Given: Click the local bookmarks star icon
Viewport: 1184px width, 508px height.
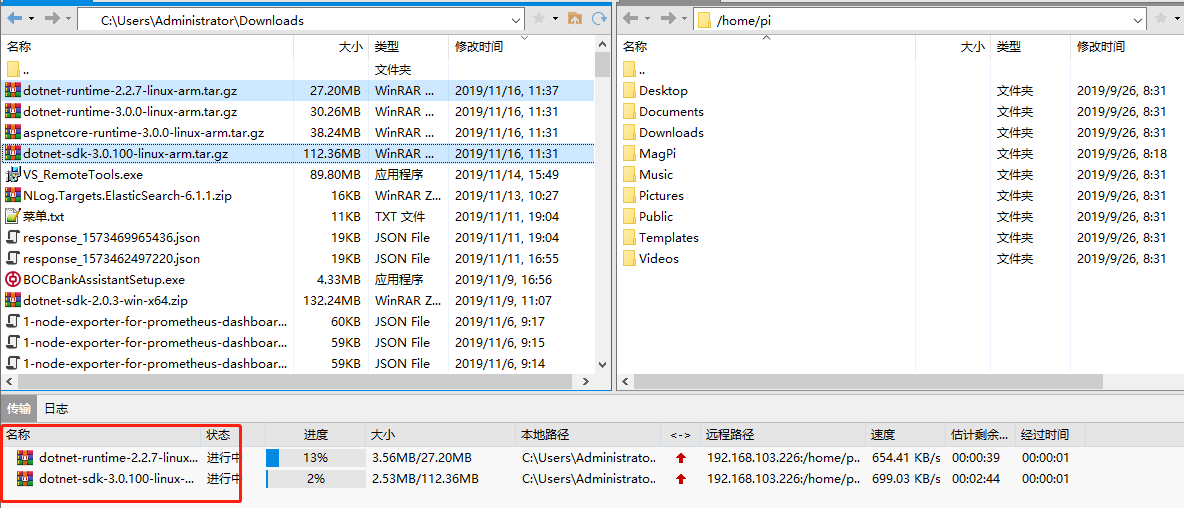Looking at the screenshot, I should 538,19.
